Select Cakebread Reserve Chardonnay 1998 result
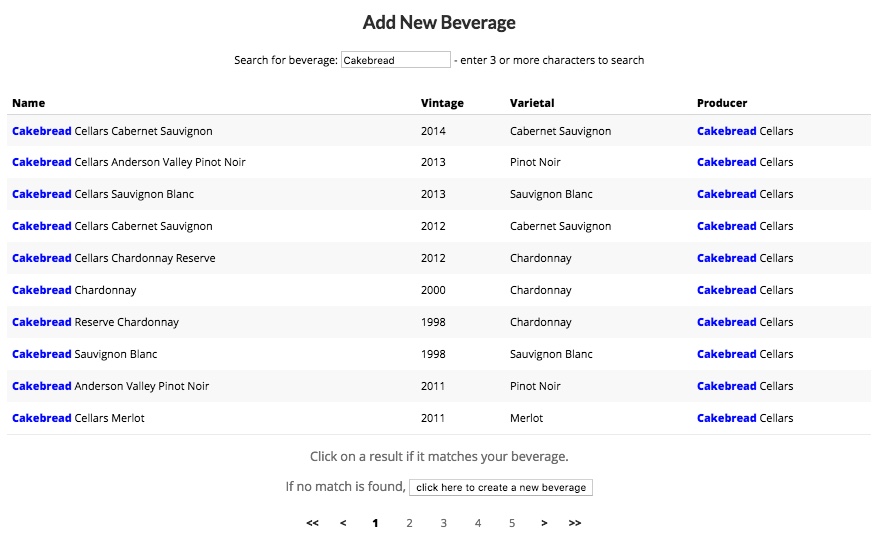879x548 pixels. pos(439,322)
